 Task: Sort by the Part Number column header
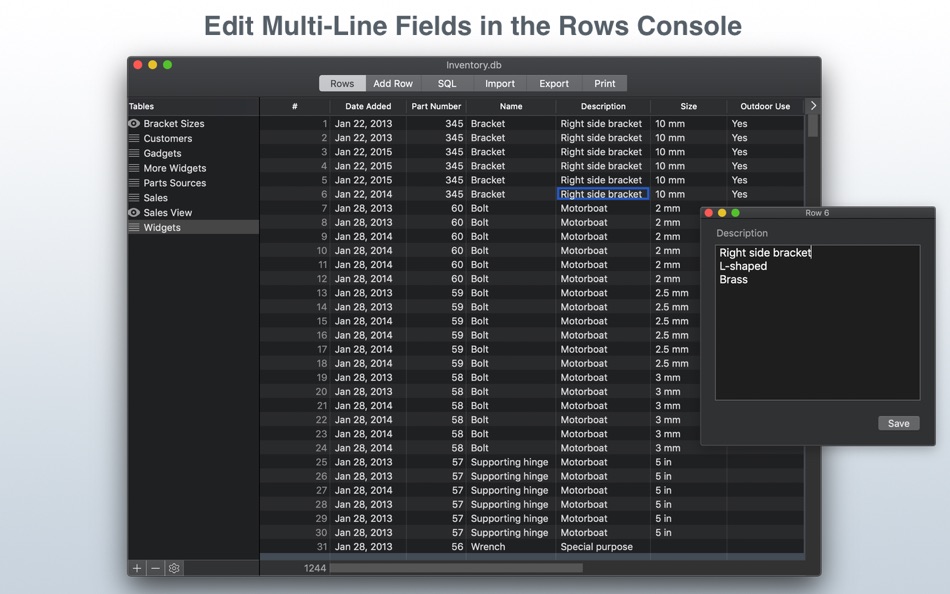pyautogui.click(x=436, y=106)
